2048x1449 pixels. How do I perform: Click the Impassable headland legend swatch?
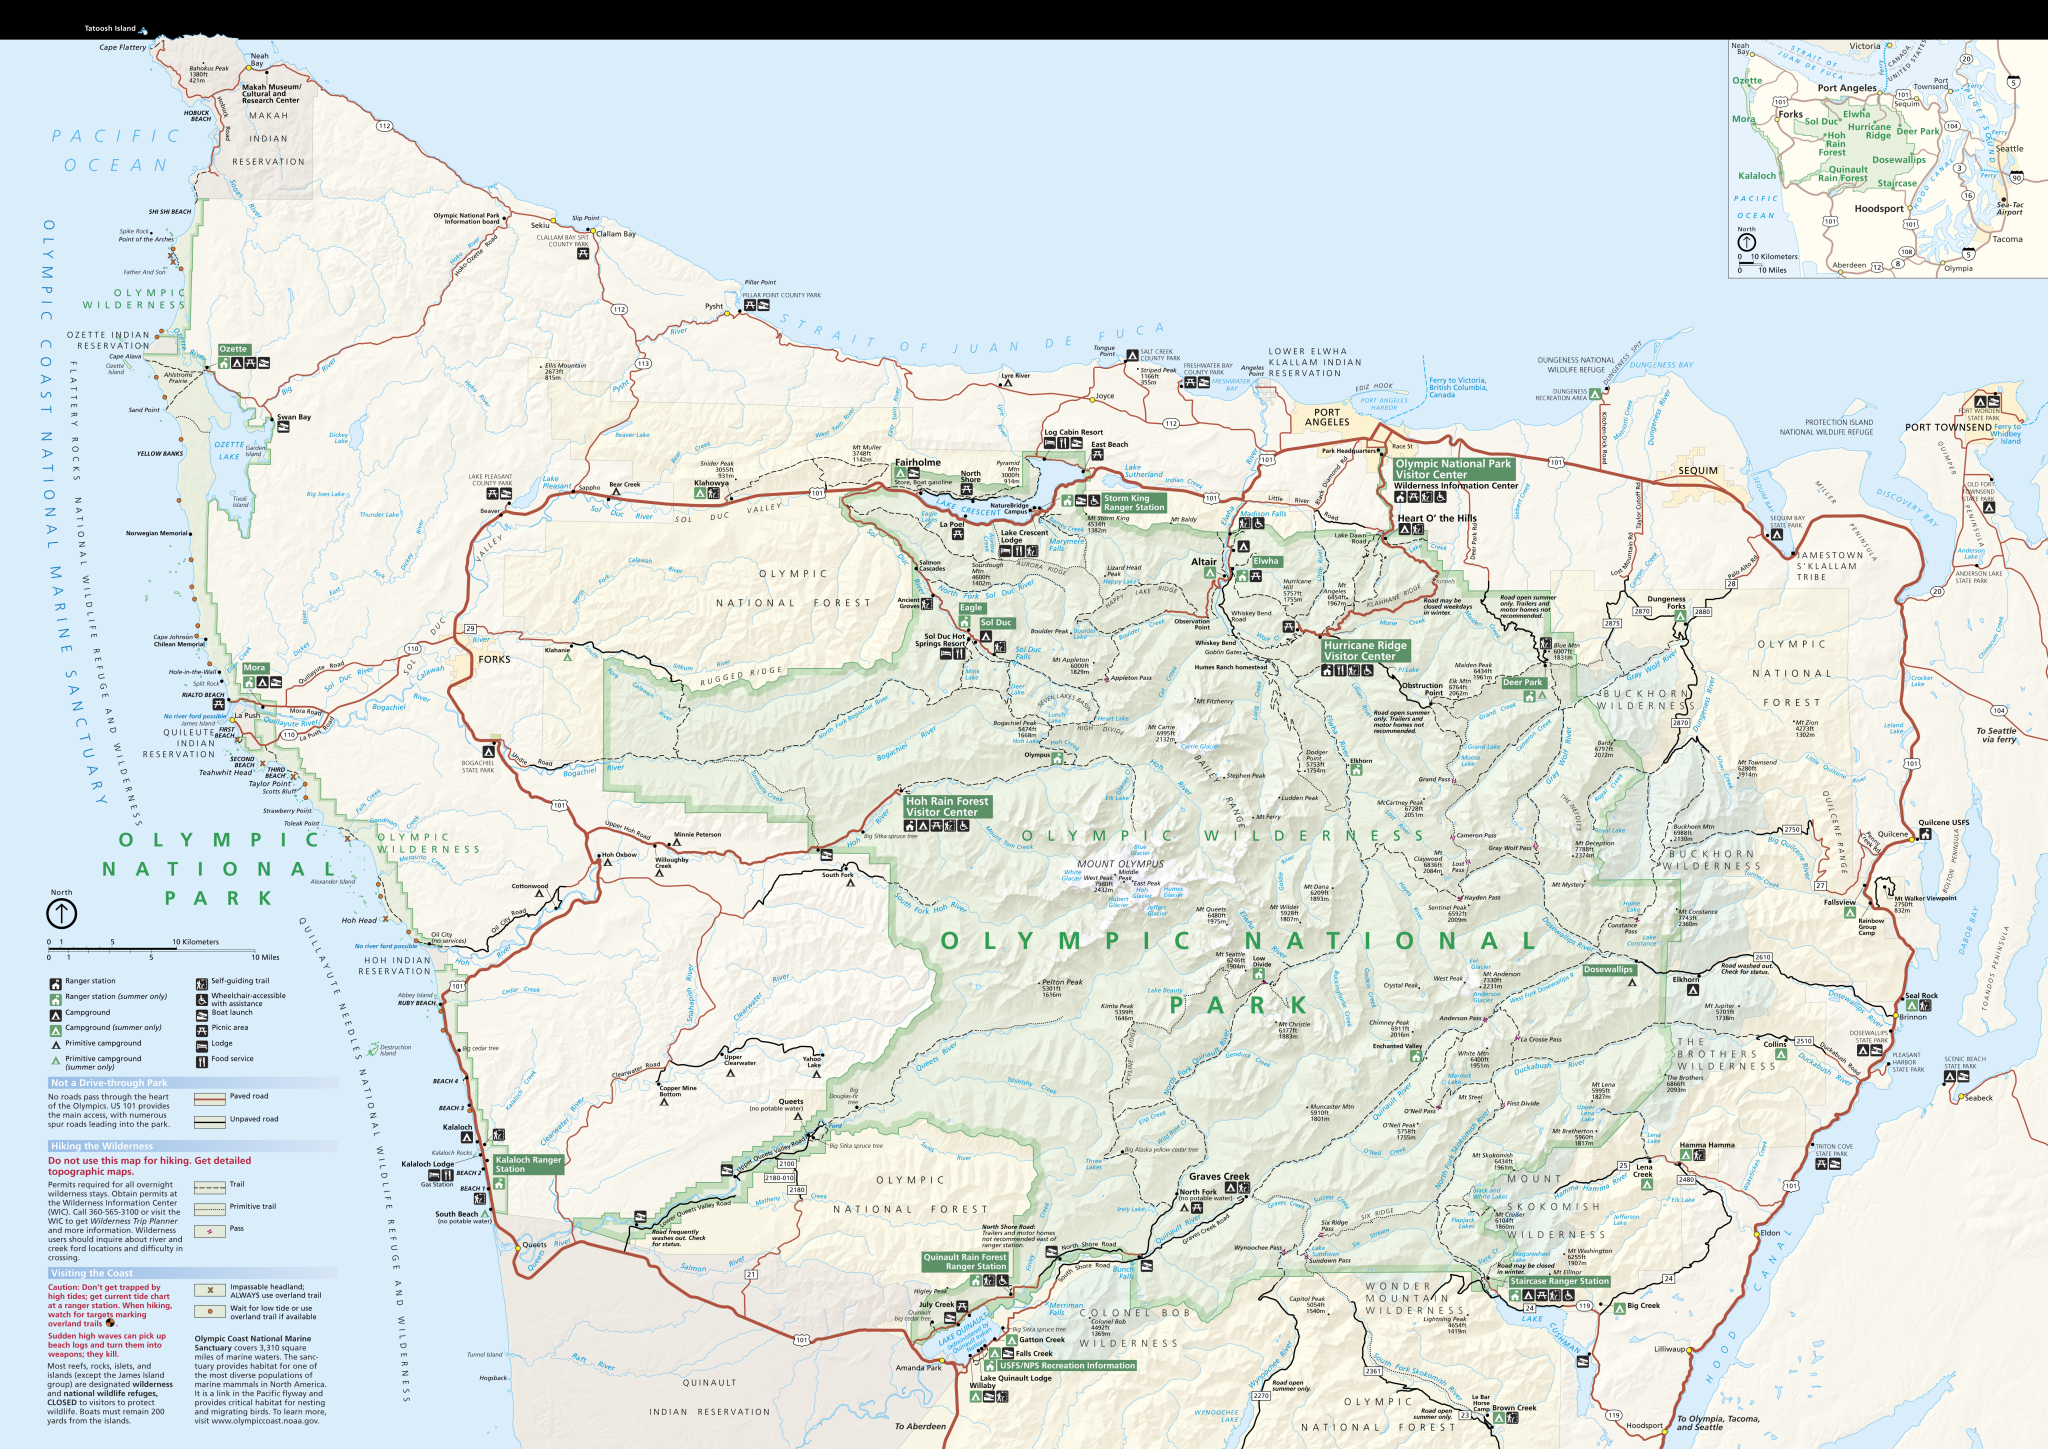click(210, 1290)
